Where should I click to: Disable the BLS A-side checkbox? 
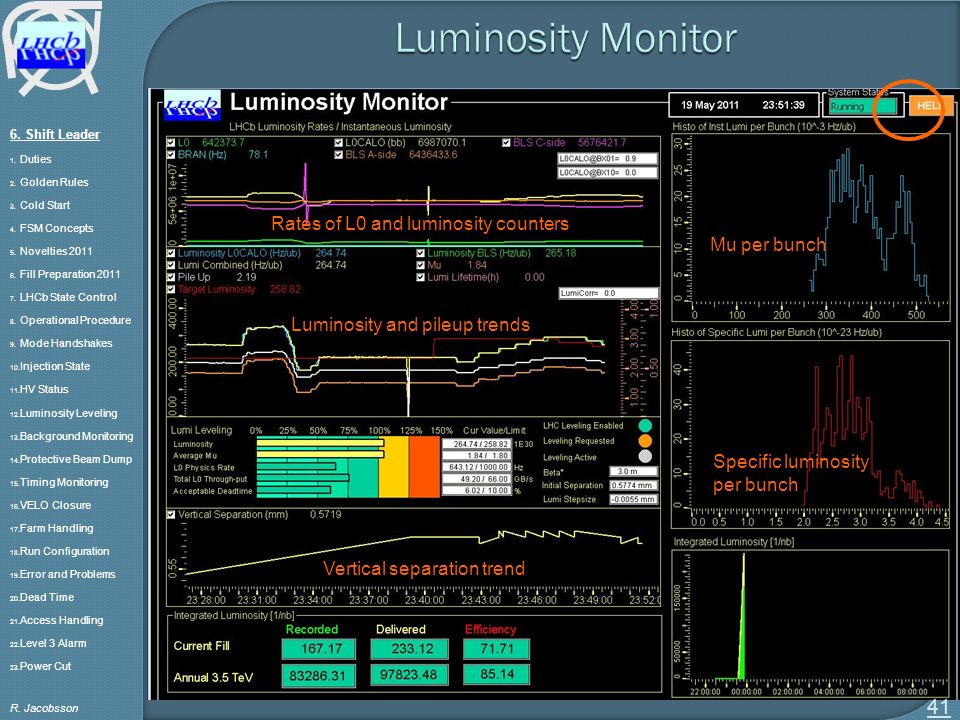[x=339, y=154]
